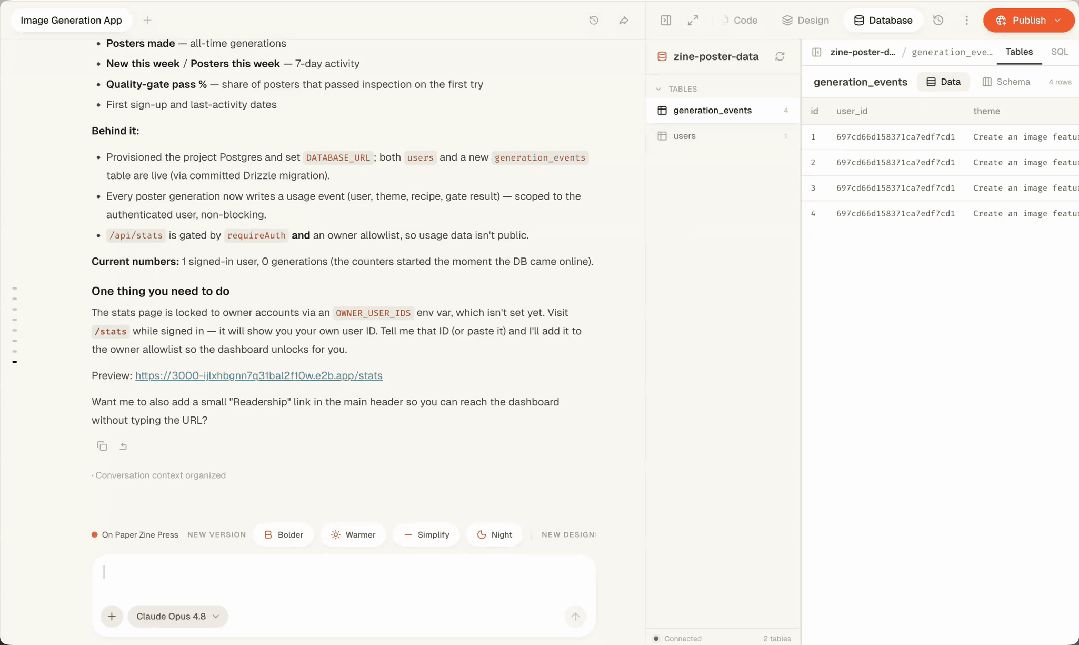1079x645 pixels.
Task: Select the users table in sidebar
Action: click(x=723, y=136)
